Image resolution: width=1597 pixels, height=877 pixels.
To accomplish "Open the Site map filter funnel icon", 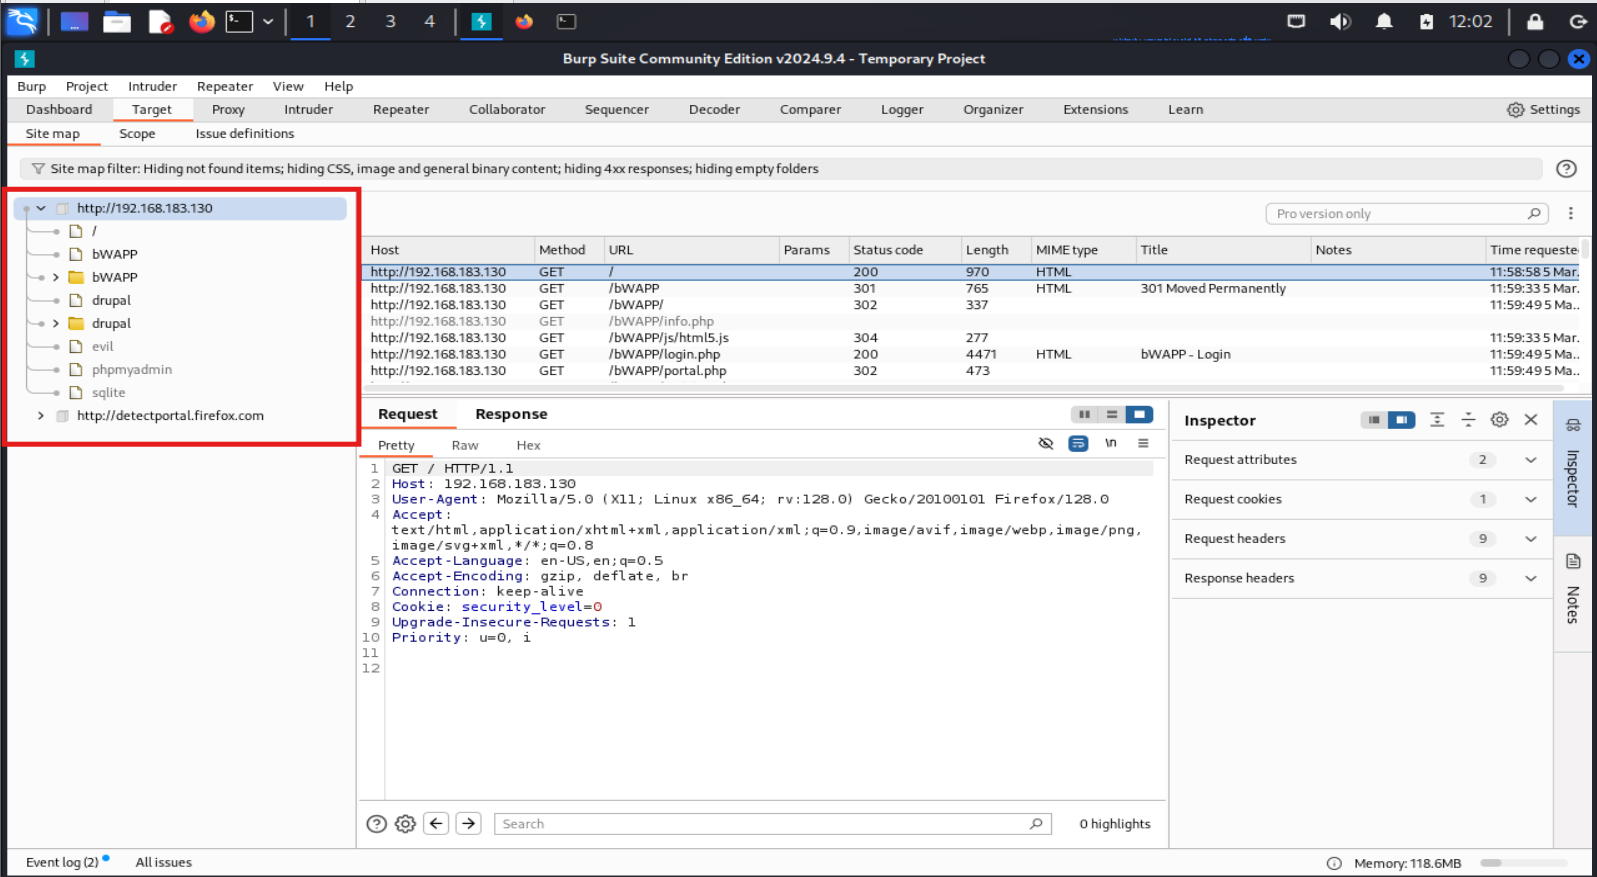I will [38, 169].
